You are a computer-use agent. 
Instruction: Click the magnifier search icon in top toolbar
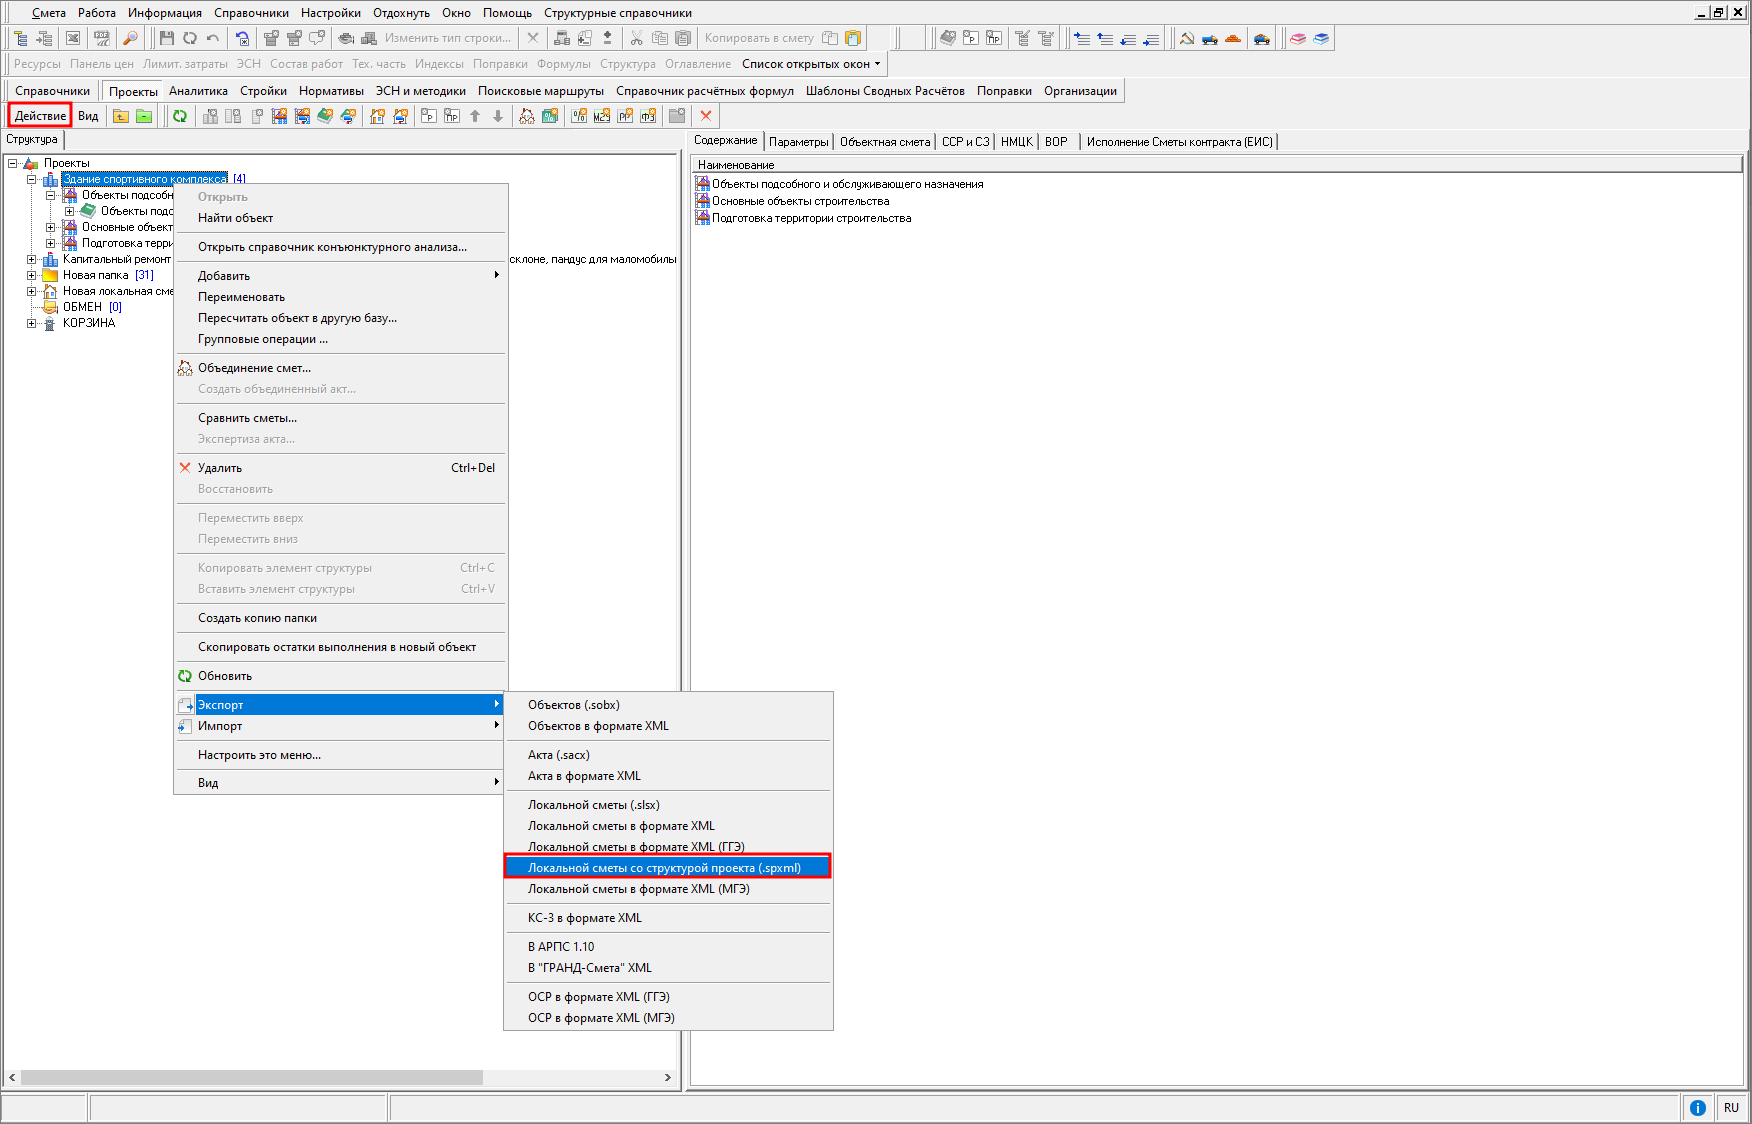[130, 38]
